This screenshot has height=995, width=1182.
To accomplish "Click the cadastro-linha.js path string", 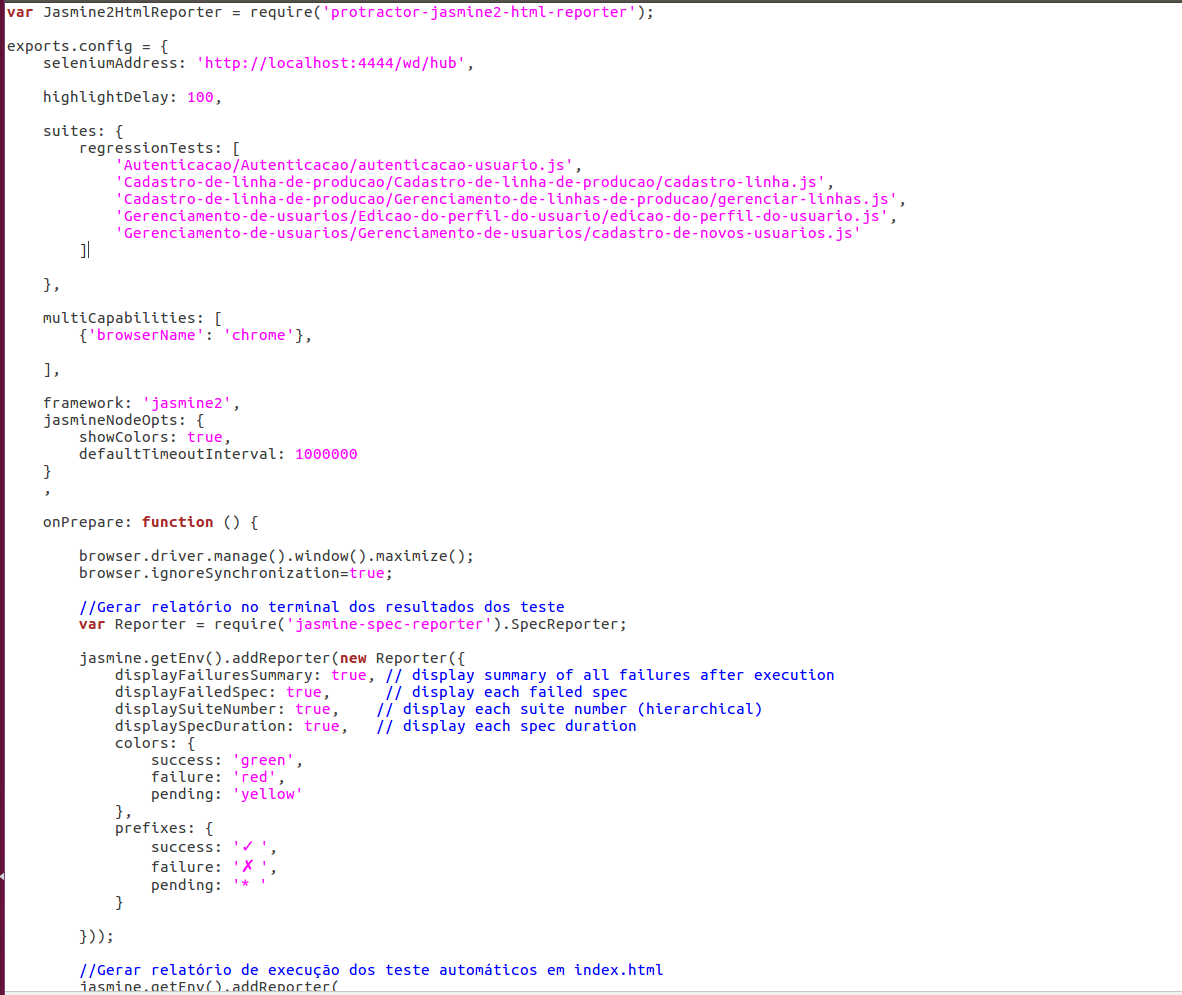I will [470, 182].
